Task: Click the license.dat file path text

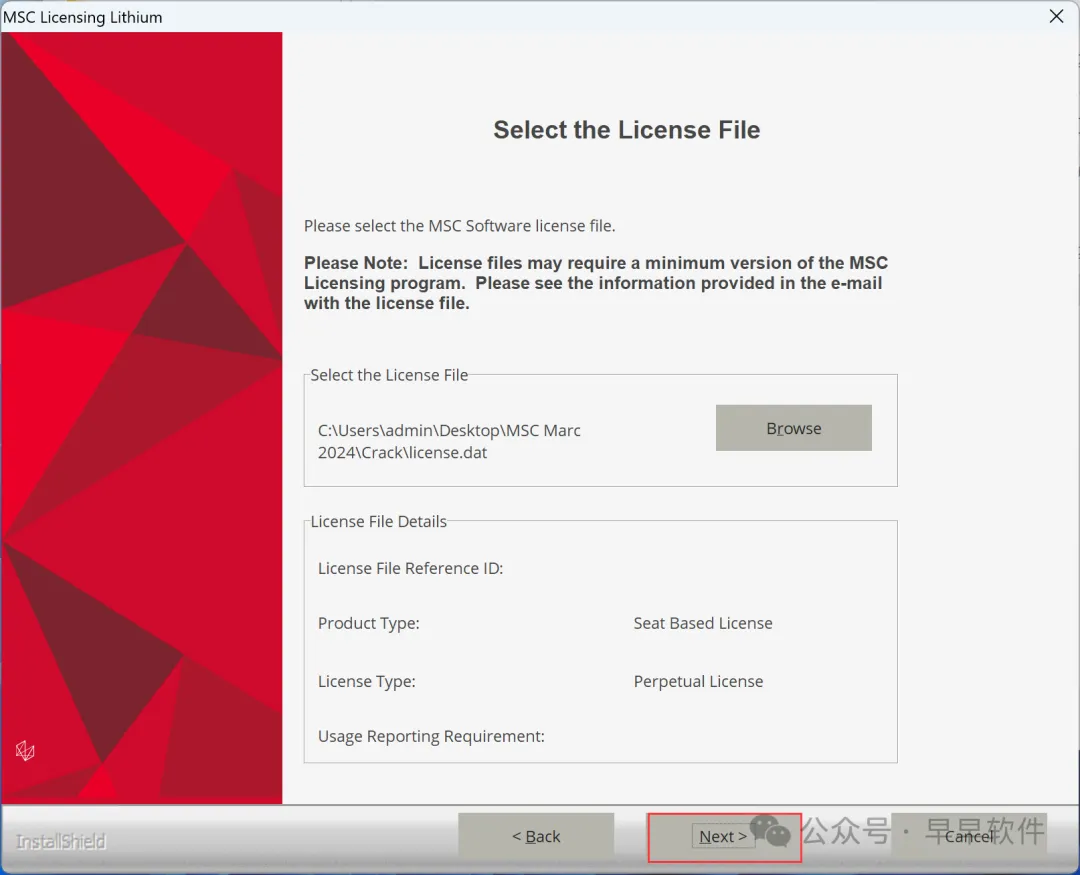Action: click(449, 442)
